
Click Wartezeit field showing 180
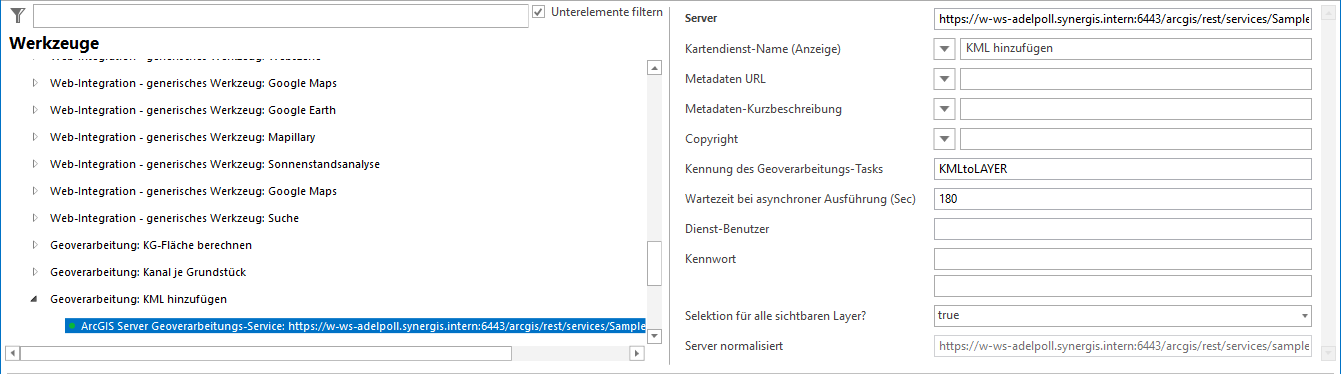(1122, 199)
